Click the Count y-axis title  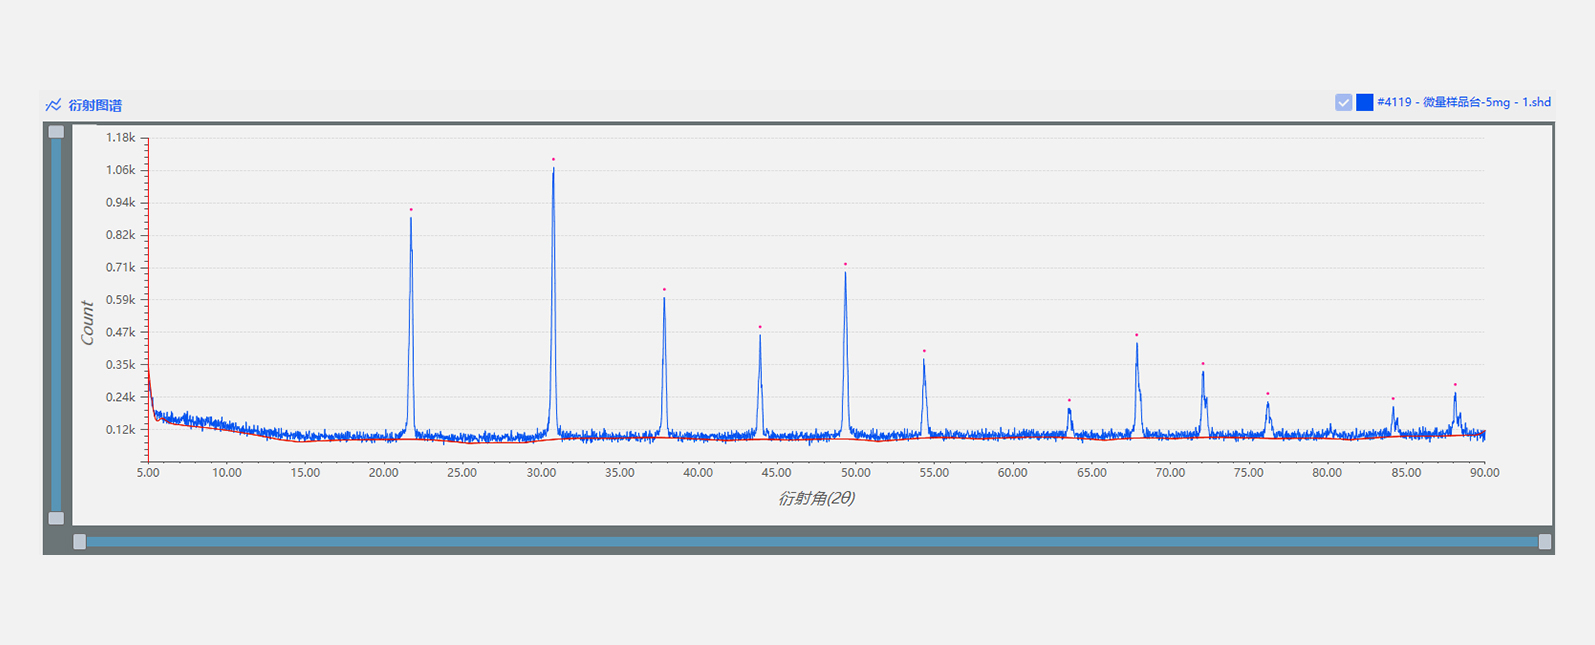pyautogui.click(x=87, y=323)
